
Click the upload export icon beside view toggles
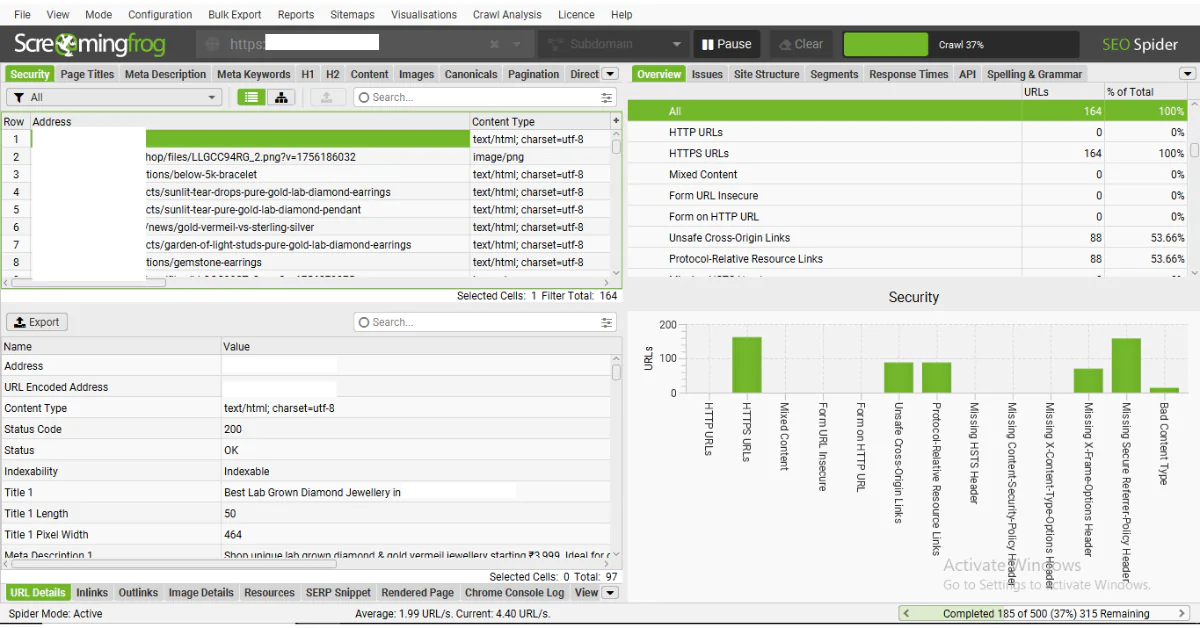click(326, 97)
